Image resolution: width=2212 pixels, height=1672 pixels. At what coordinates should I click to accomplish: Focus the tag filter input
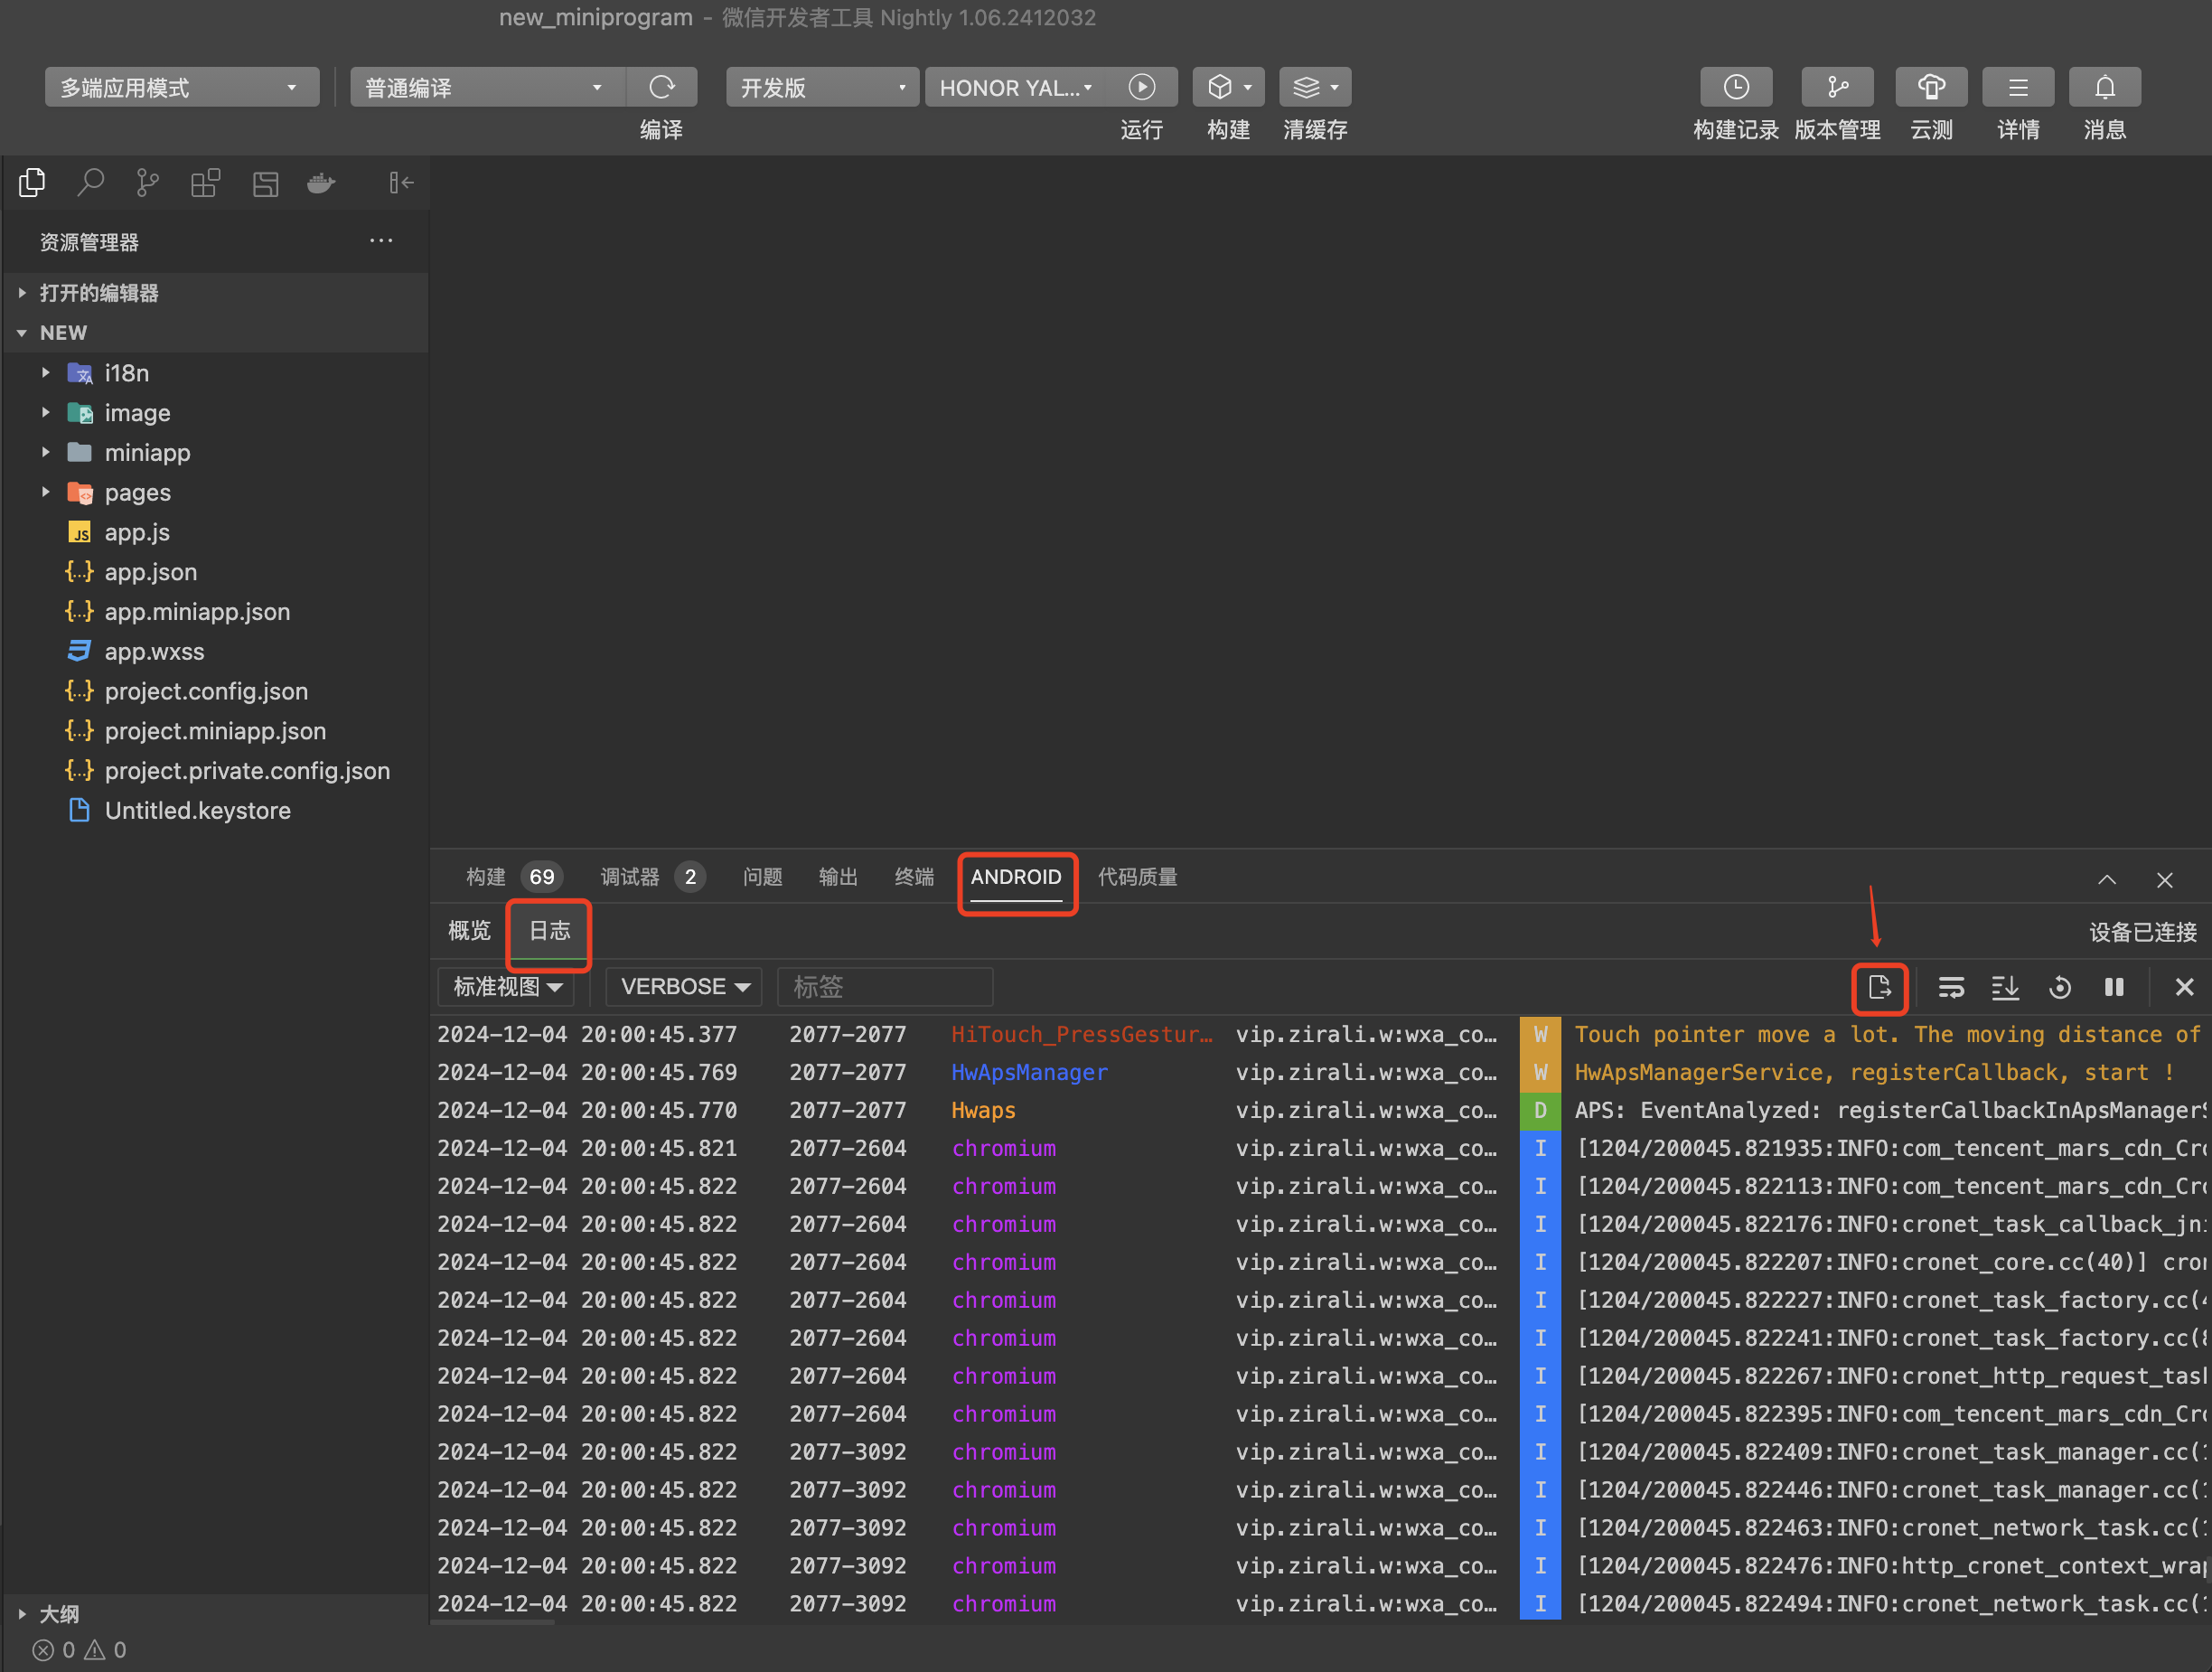(x=885, y=987)
